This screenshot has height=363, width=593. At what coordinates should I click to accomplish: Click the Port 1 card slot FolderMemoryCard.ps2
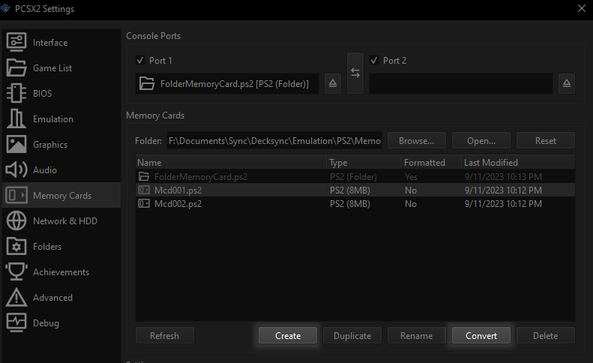pos(227,84)
